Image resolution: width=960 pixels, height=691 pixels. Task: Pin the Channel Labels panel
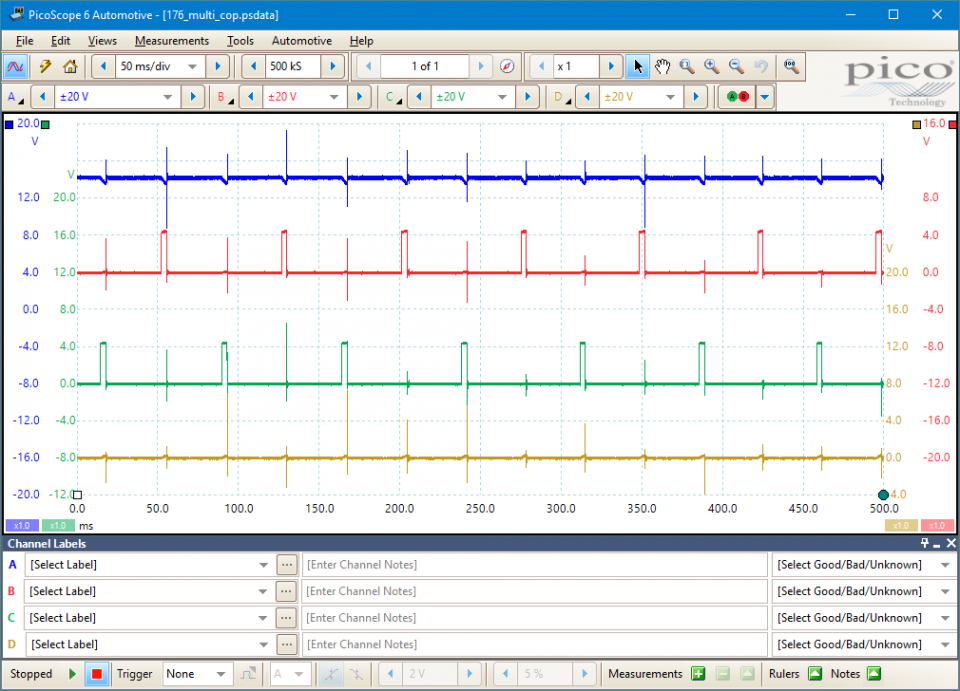point(924,543)
